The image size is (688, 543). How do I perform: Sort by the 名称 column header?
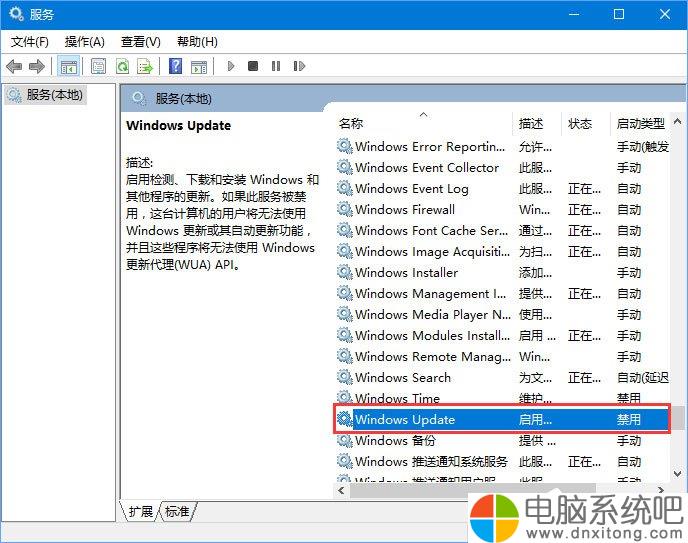point(351,124)
